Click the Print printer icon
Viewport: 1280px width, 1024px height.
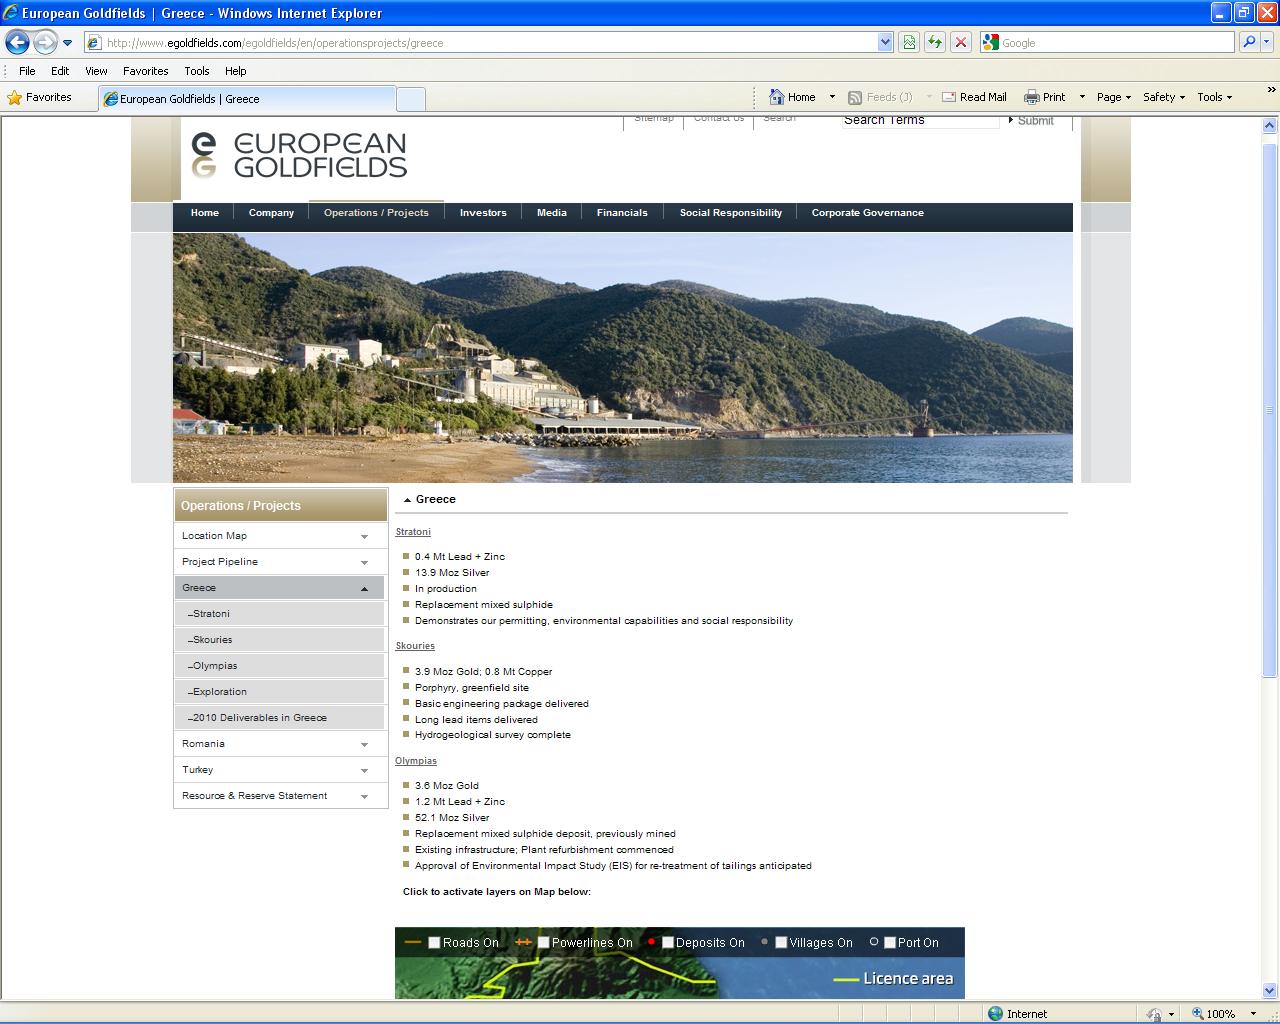click(x=1031, y=97)
